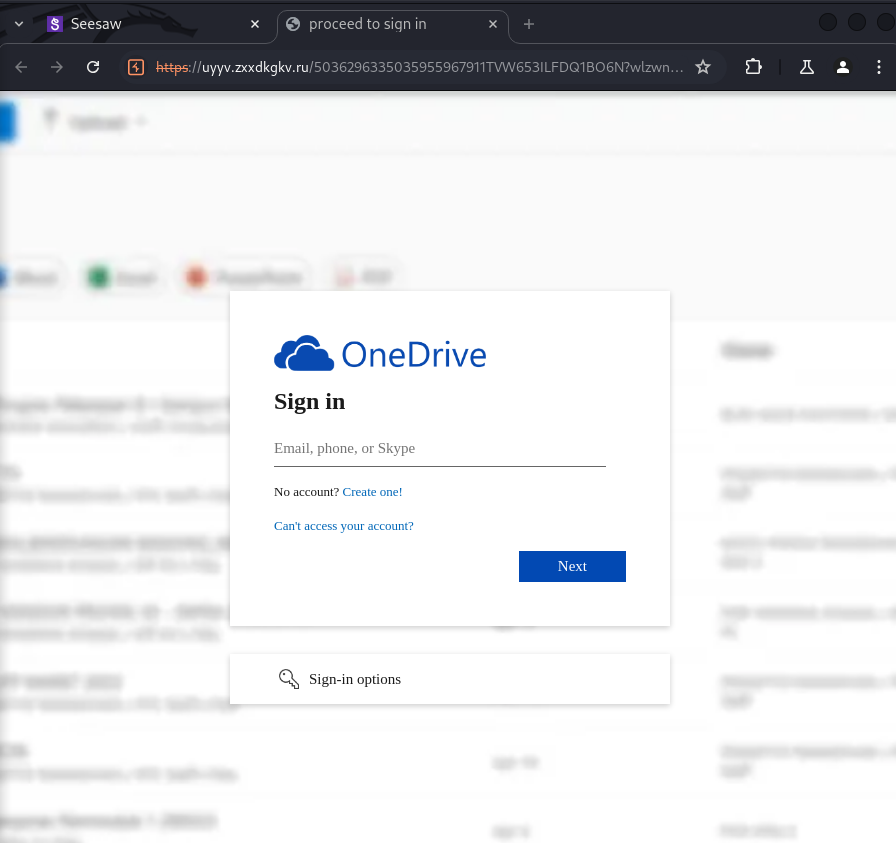Open the Chrome three-dot menu
896x843 pixels.
[x=878, y=67]
